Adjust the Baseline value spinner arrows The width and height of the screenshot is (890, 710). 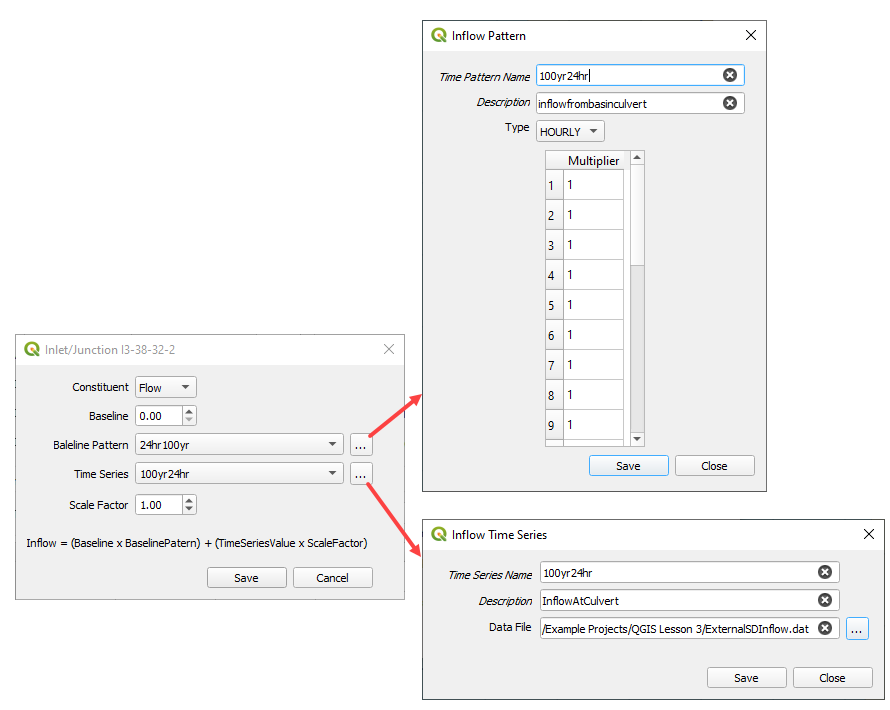(190, 416)
